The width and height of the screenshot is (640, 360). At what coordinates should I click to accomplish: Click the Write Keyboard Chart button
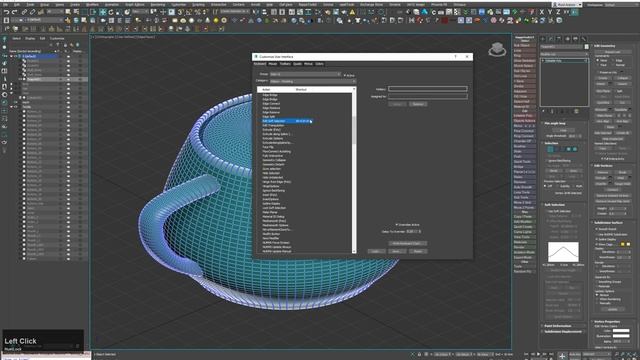(407, 243)
